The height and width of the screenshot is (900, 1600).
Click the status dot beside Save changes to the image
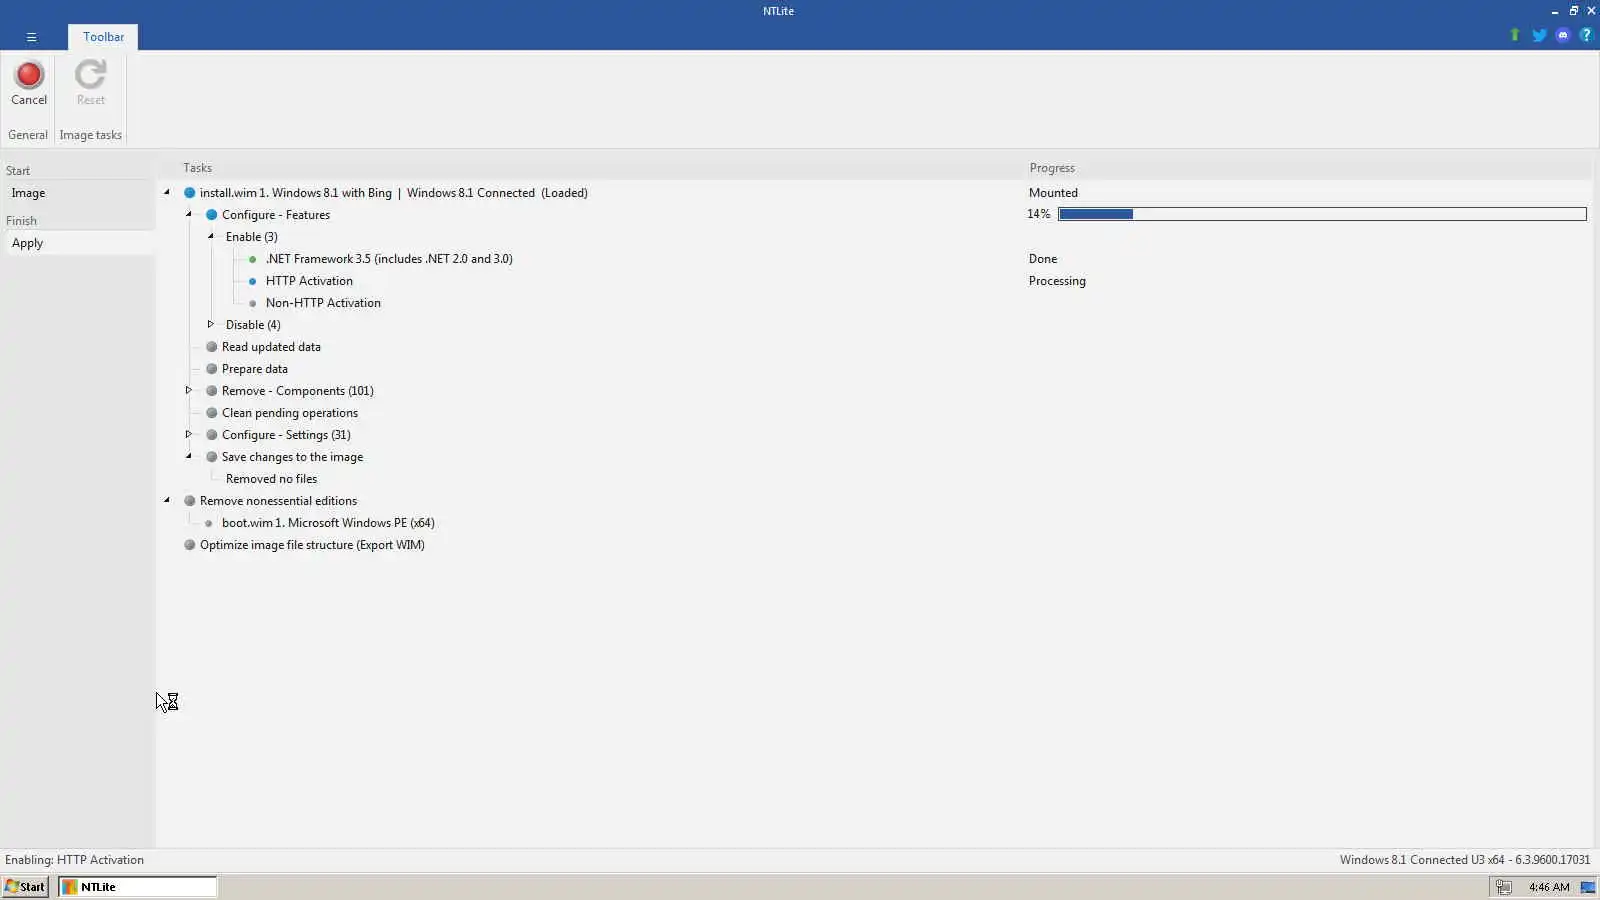click(x=211, y=457)
